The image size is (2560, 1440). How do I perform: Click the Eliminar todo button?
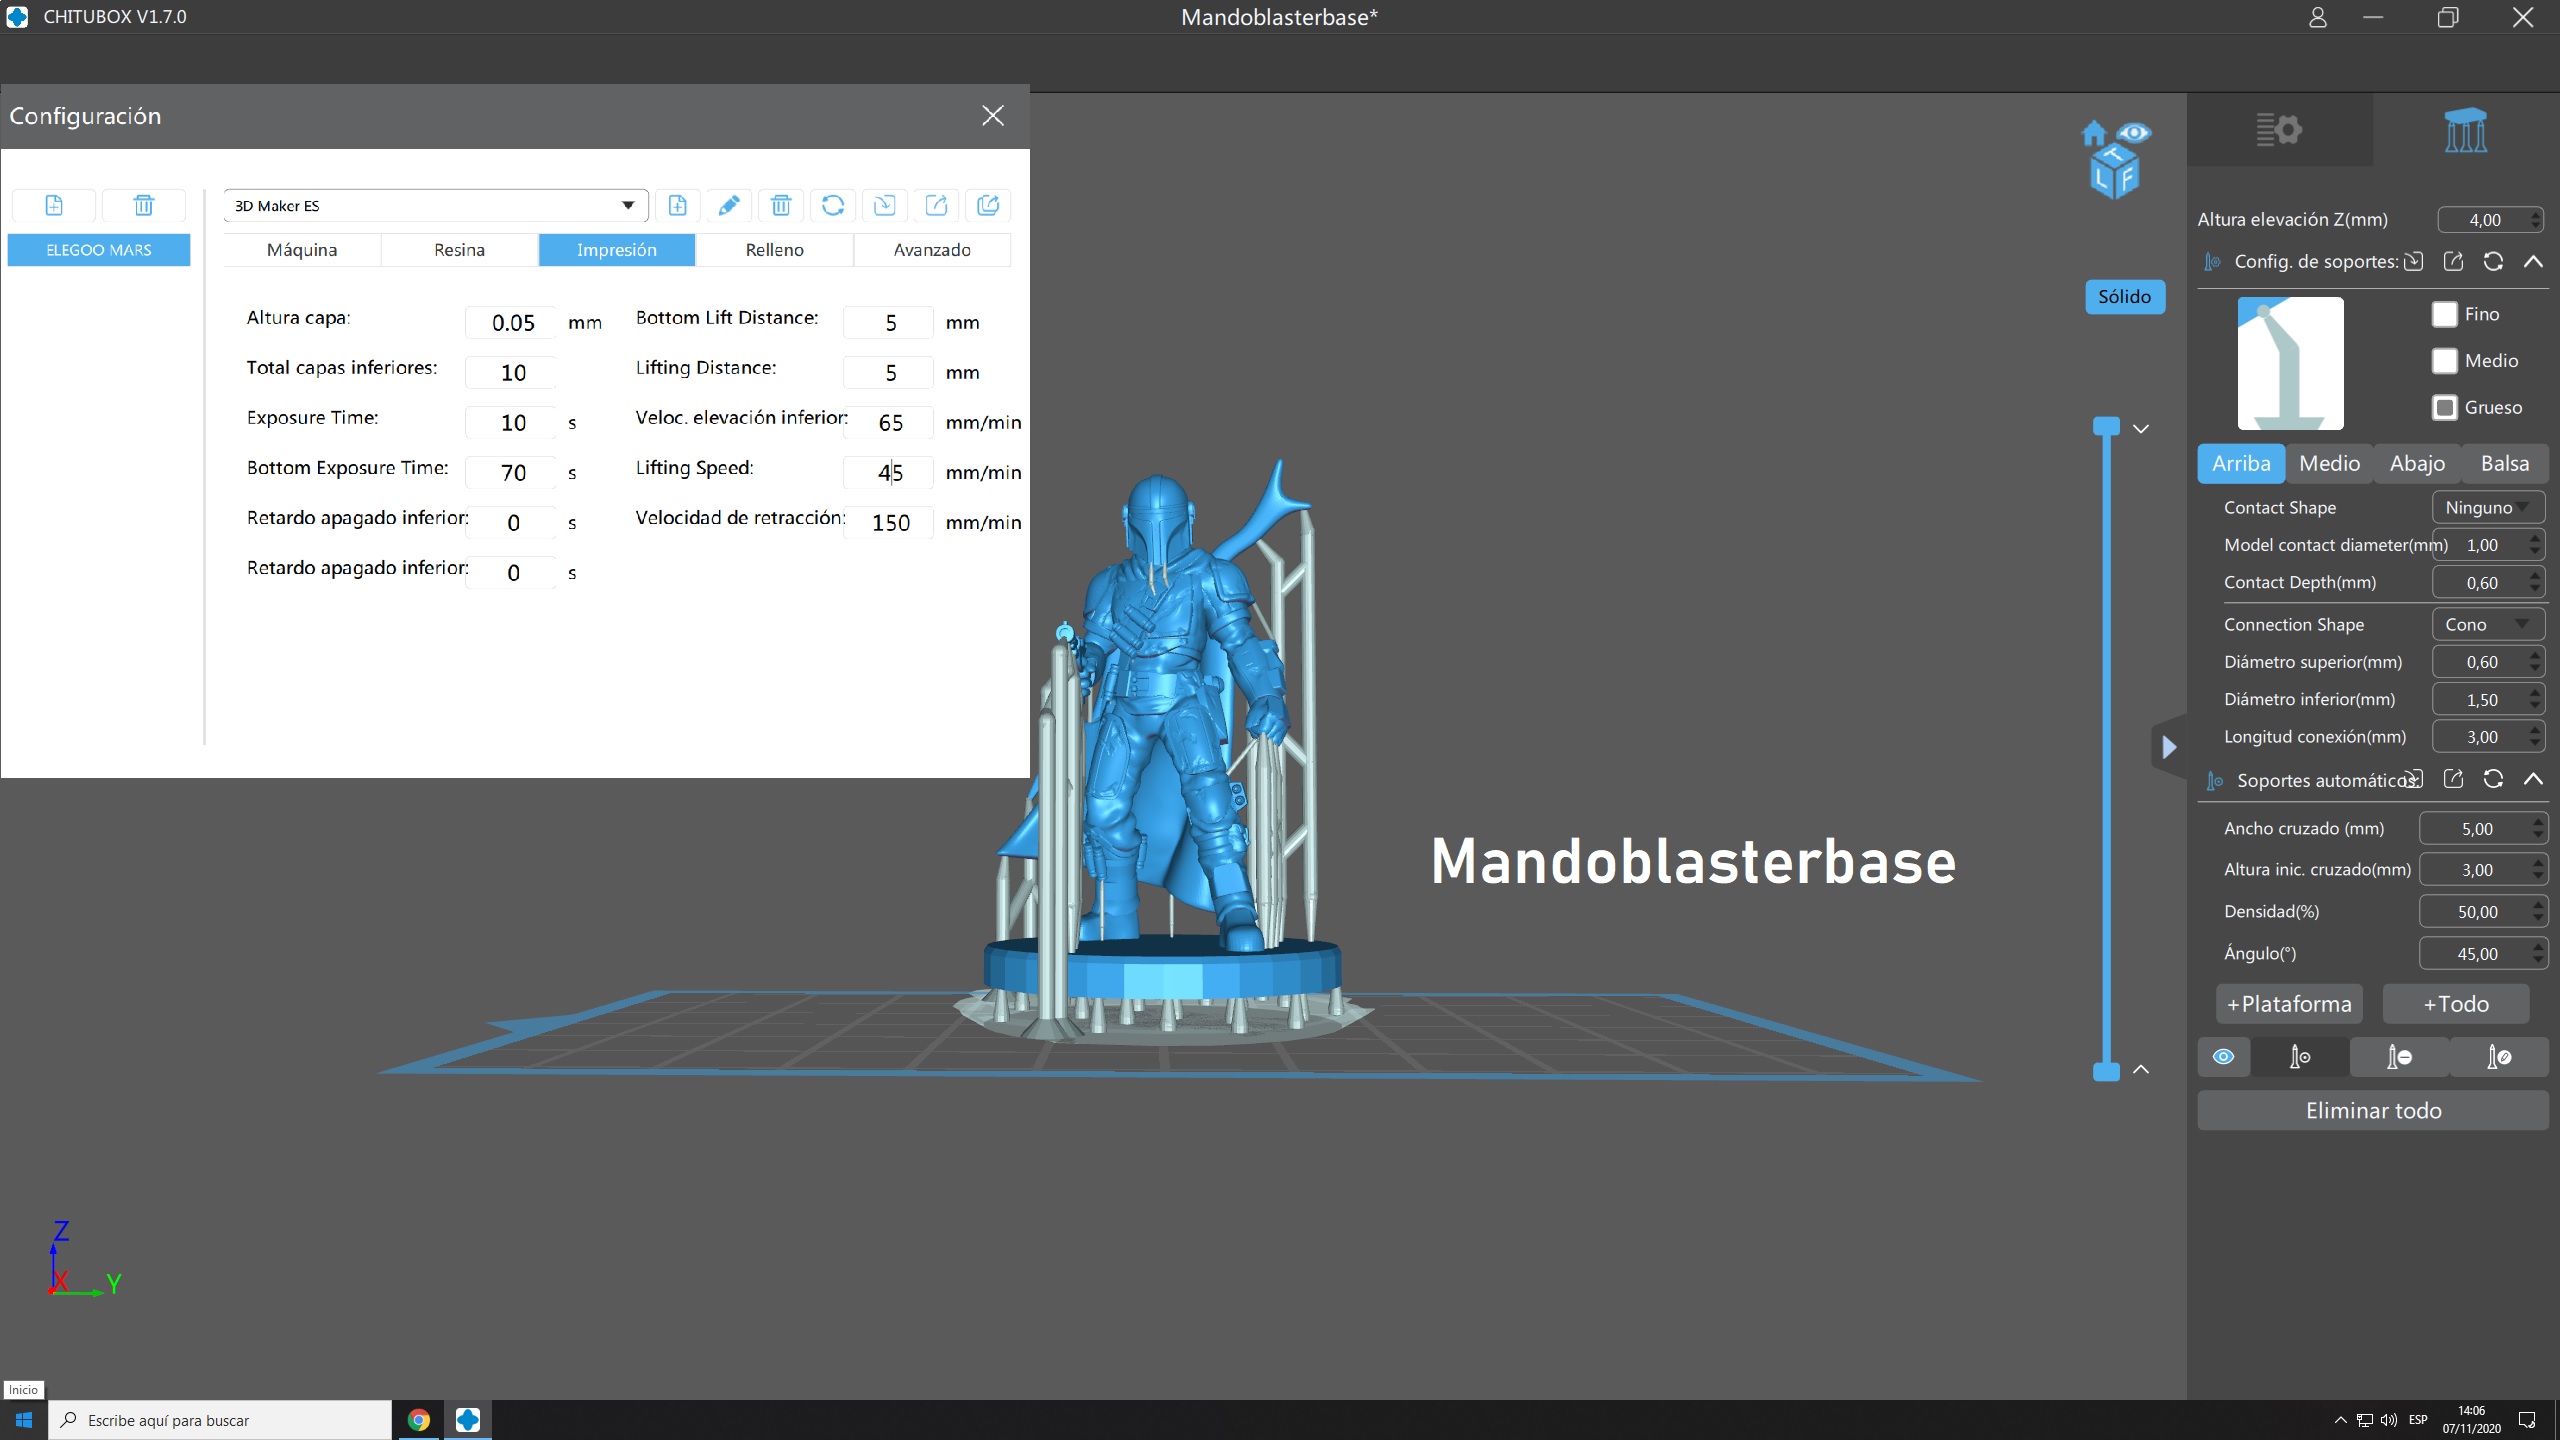(2372, 1110)
